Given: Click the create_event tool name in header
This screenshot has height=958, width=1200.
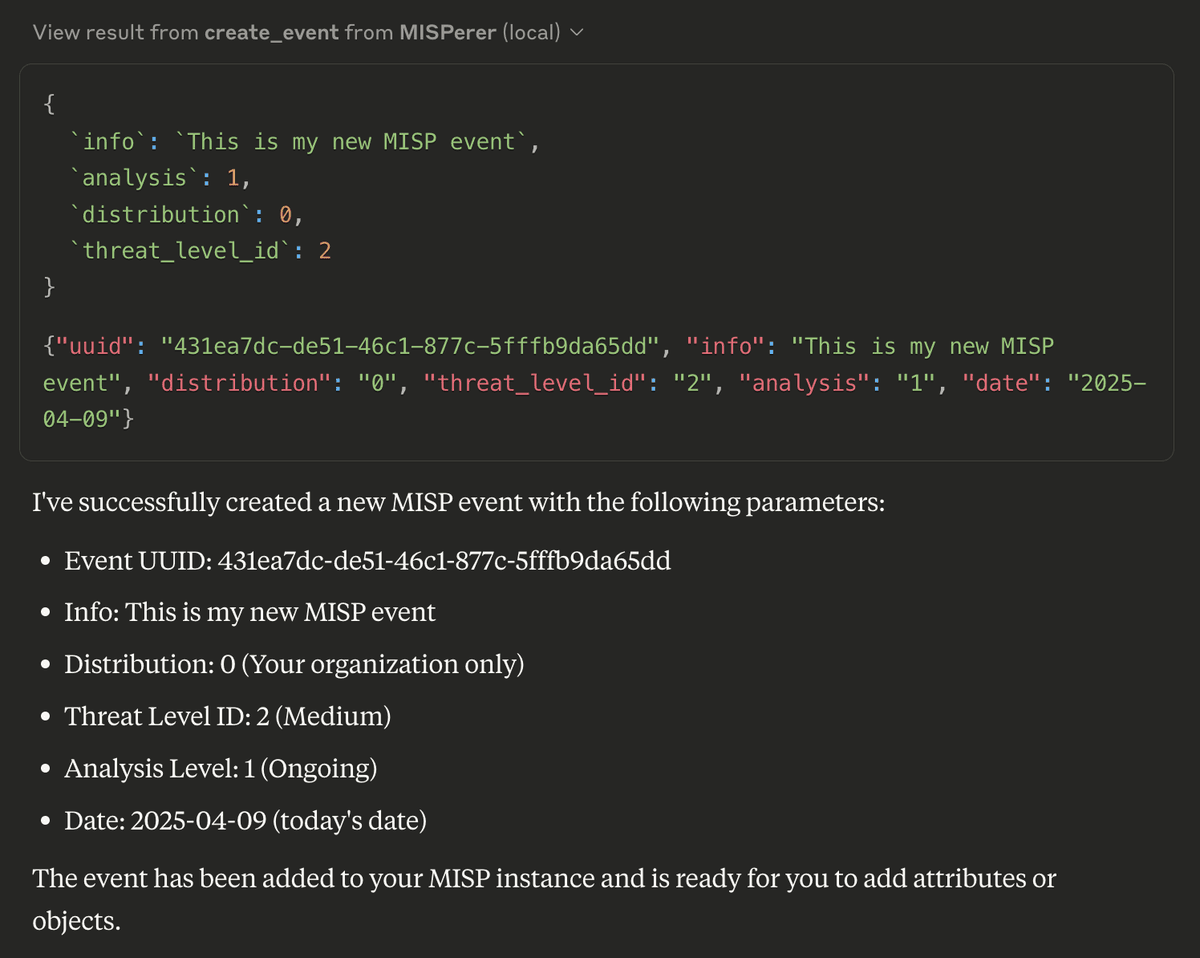Looking at the screenshot, I should click(x=271, y=32).
